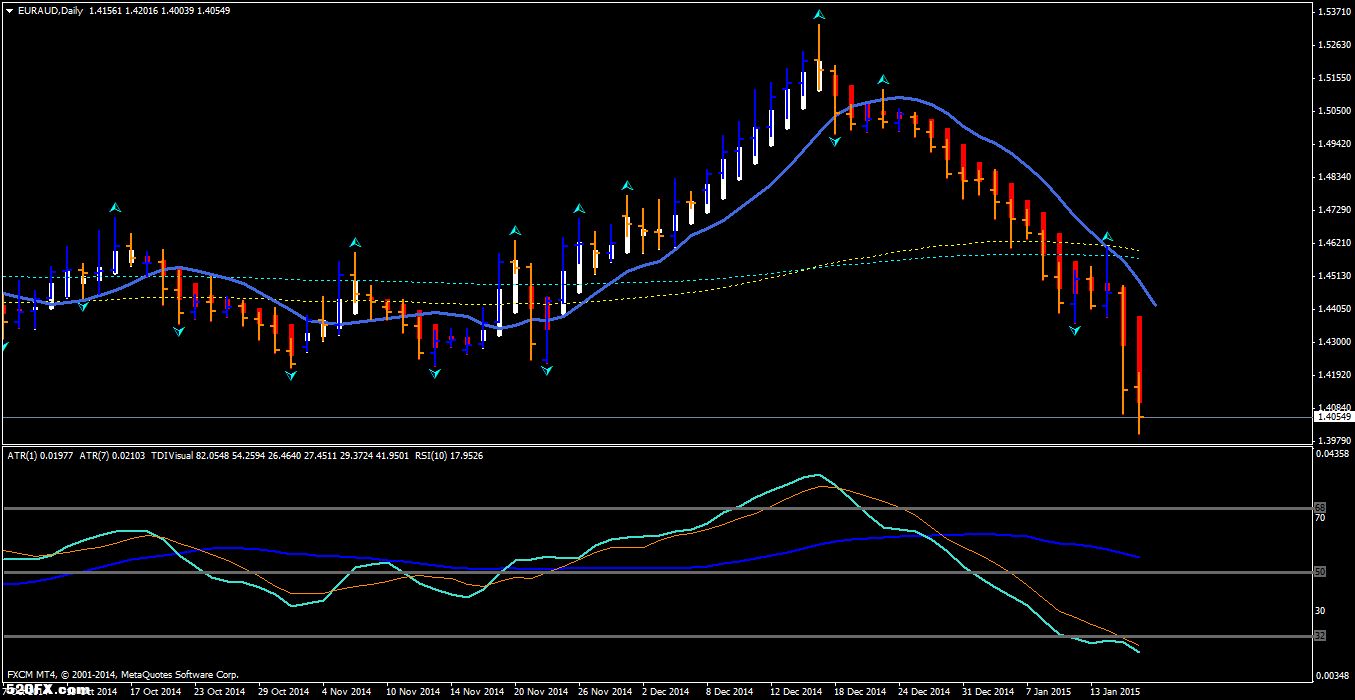Screen dimensions: 1355x700
Task: Click price axis label 1.47290
Action: coord(1336,210)
